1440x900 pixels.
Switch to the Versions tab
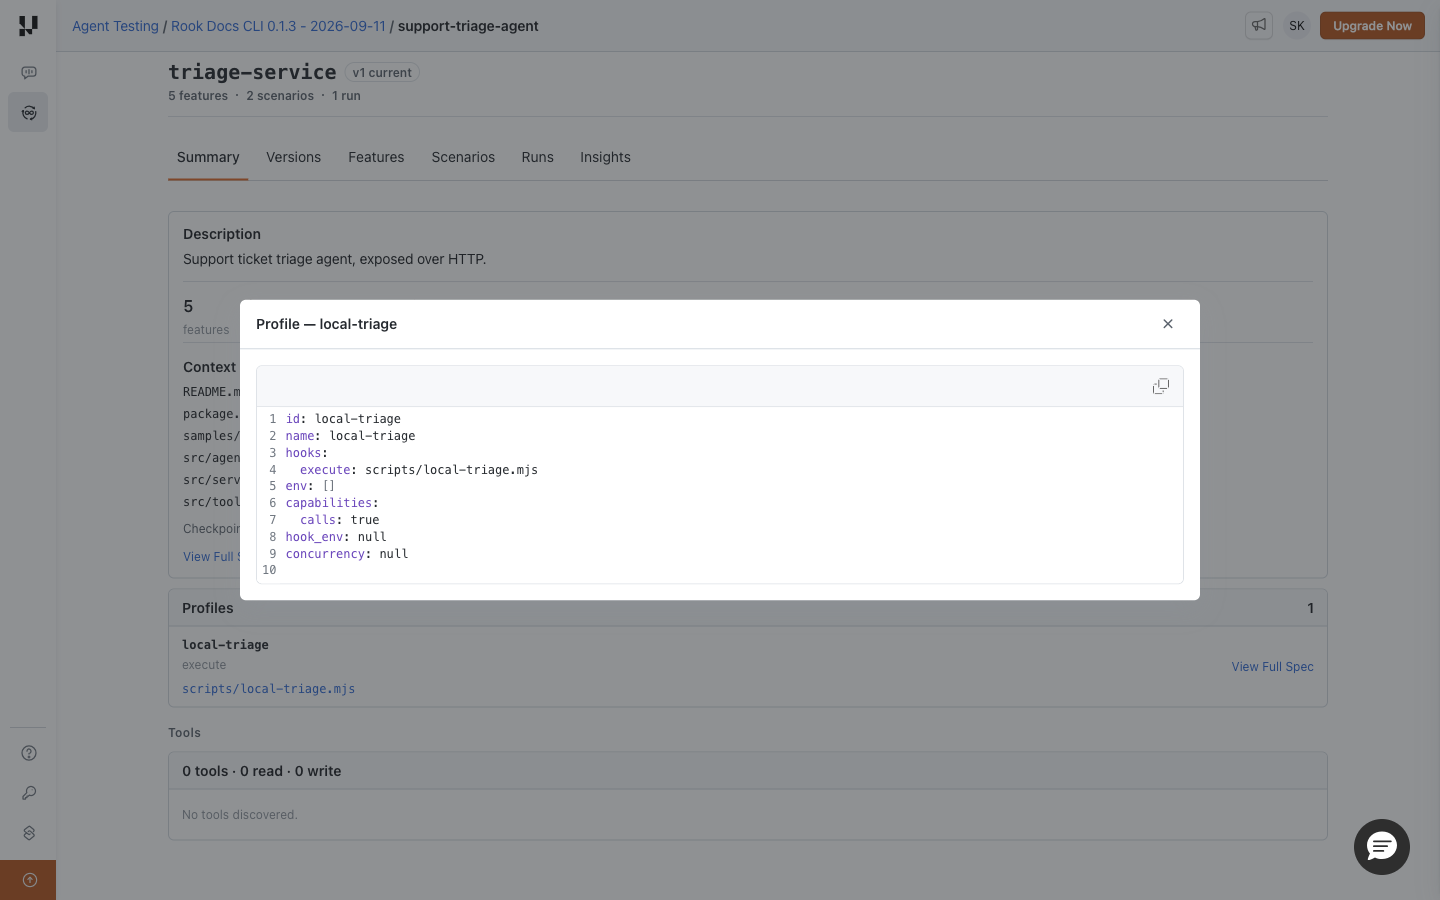[x=293, y=157]
